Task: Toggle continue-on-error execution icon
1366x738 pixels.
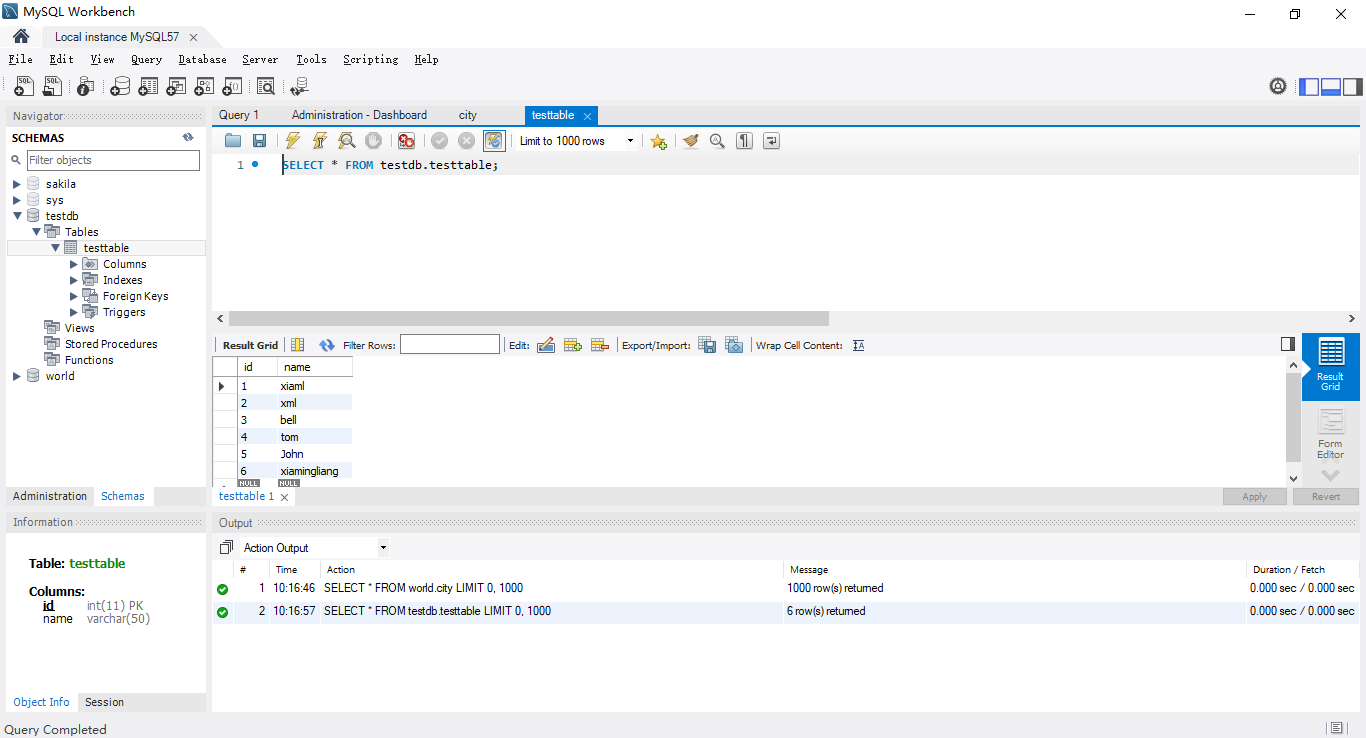Action: [406, 141]
